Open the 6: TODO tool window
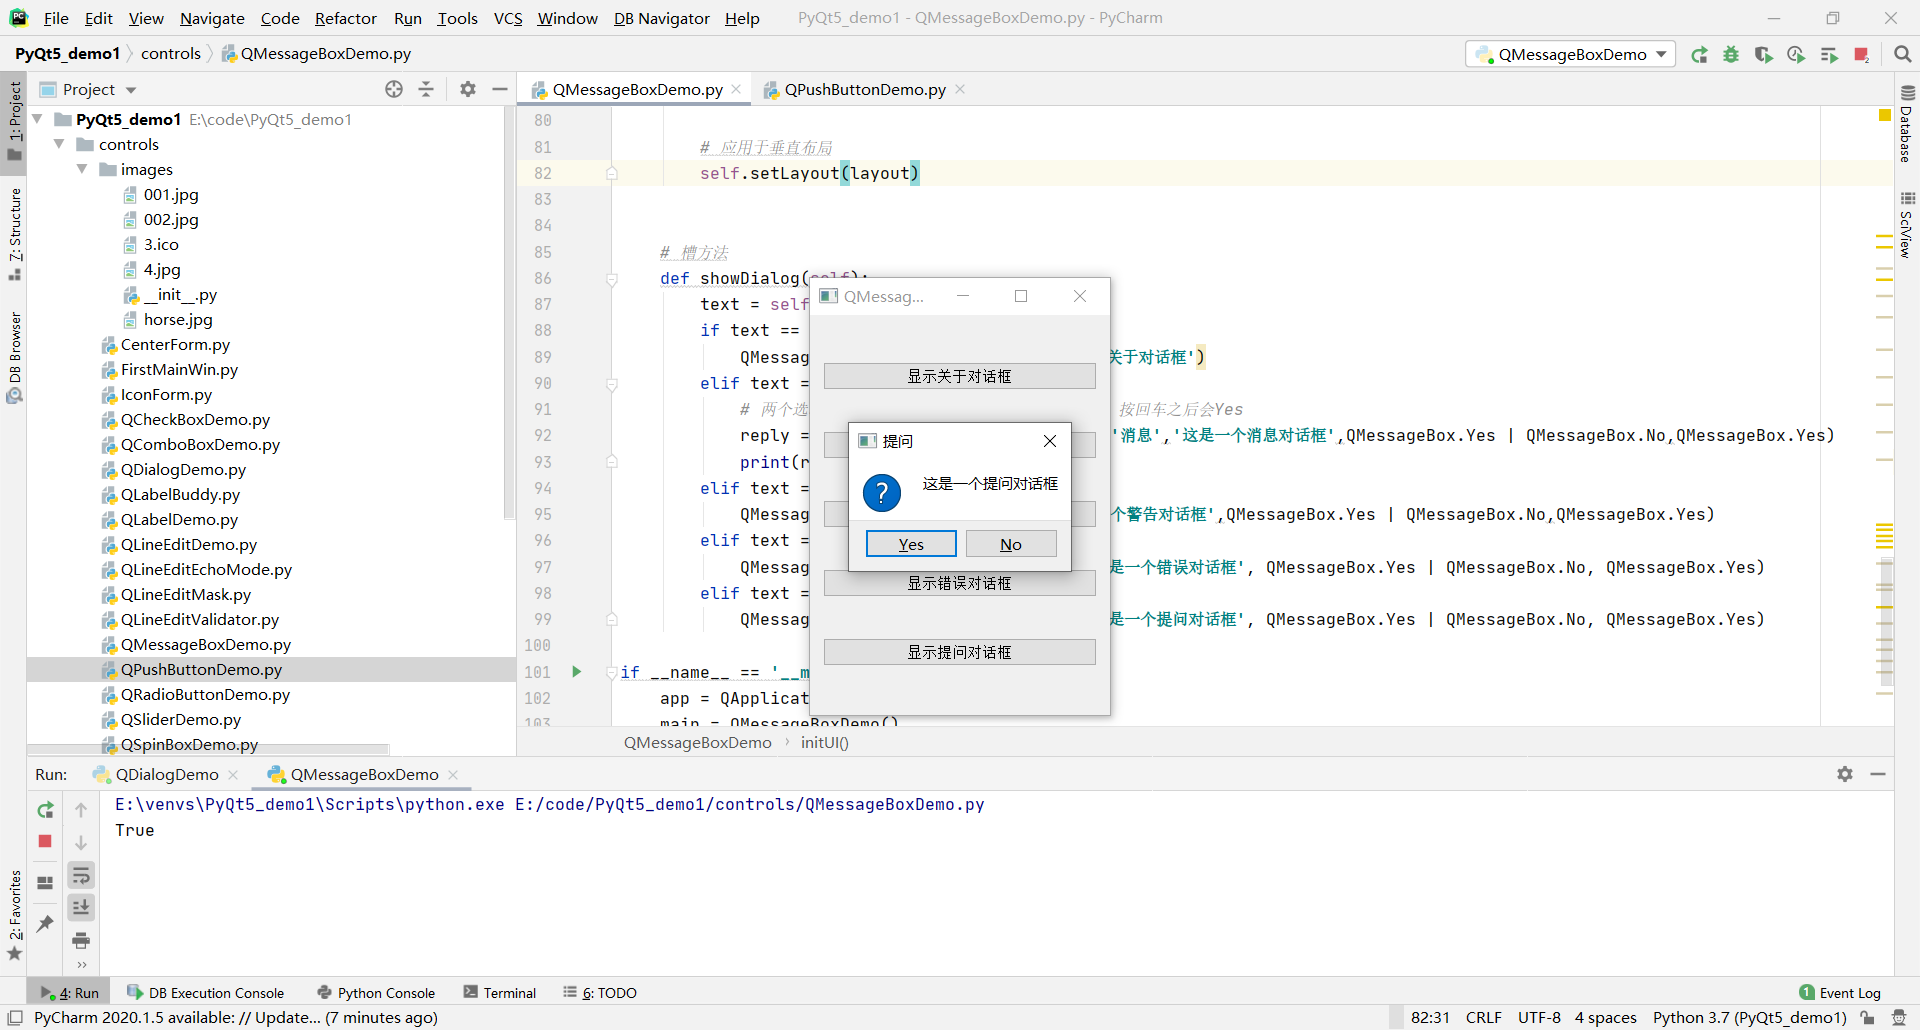The image size is (1920, 1030). click(600, 993)
